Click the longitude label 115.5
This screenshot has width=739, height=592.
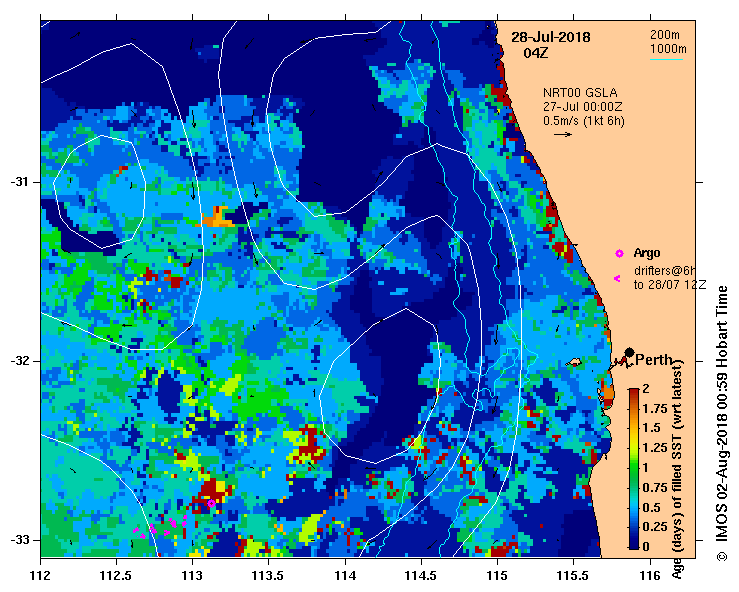[x=573, y=575]
